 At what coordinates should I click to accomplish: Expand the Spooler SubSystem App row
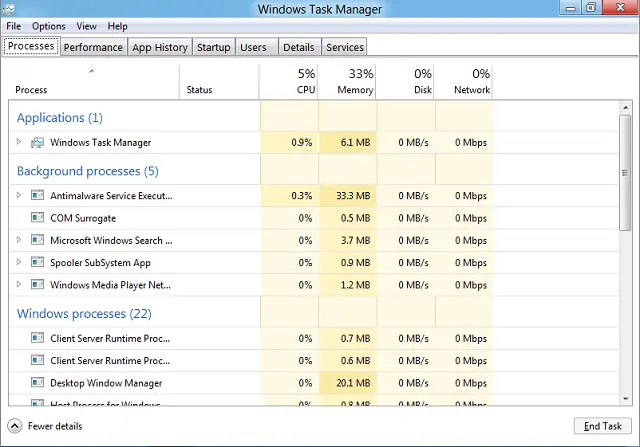pyautogui.click(x=19, y=262)
